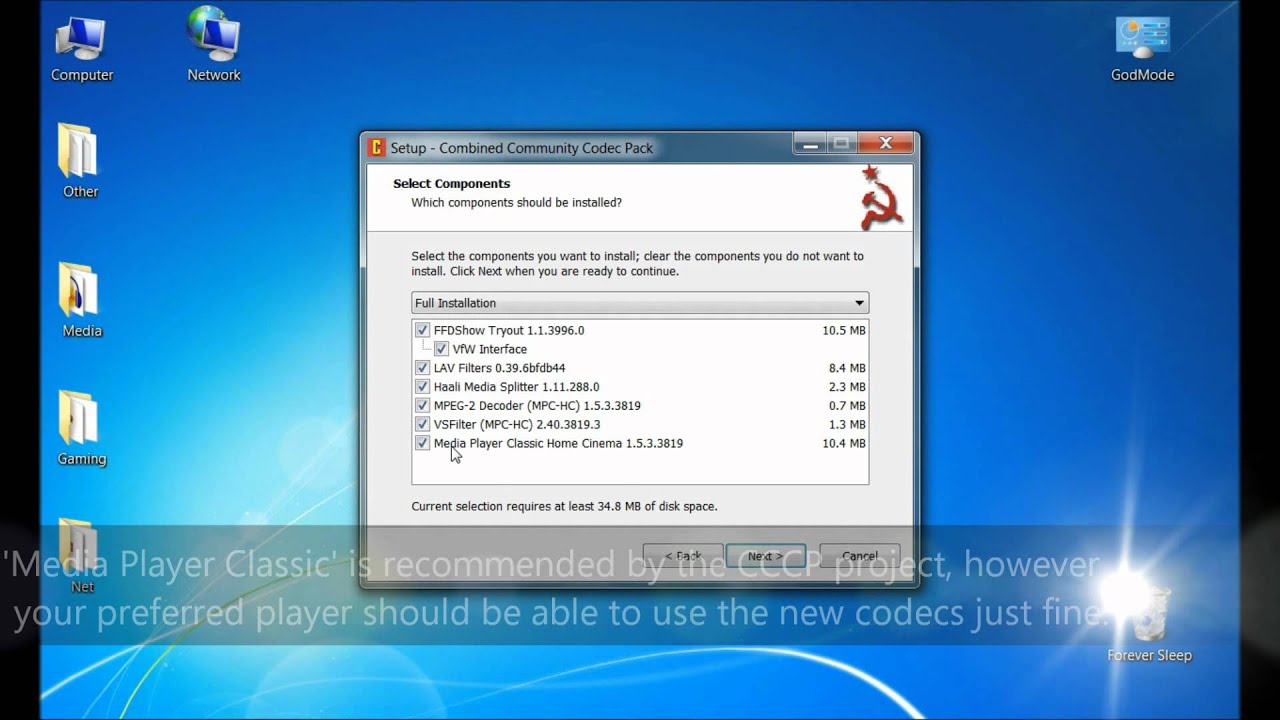Open the Full Installation type dropdown

coord(640,303)
